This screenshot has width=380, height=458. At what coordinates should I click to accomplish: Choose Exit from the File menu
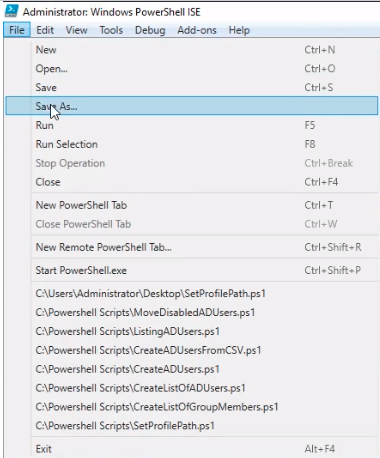(192, 449)
